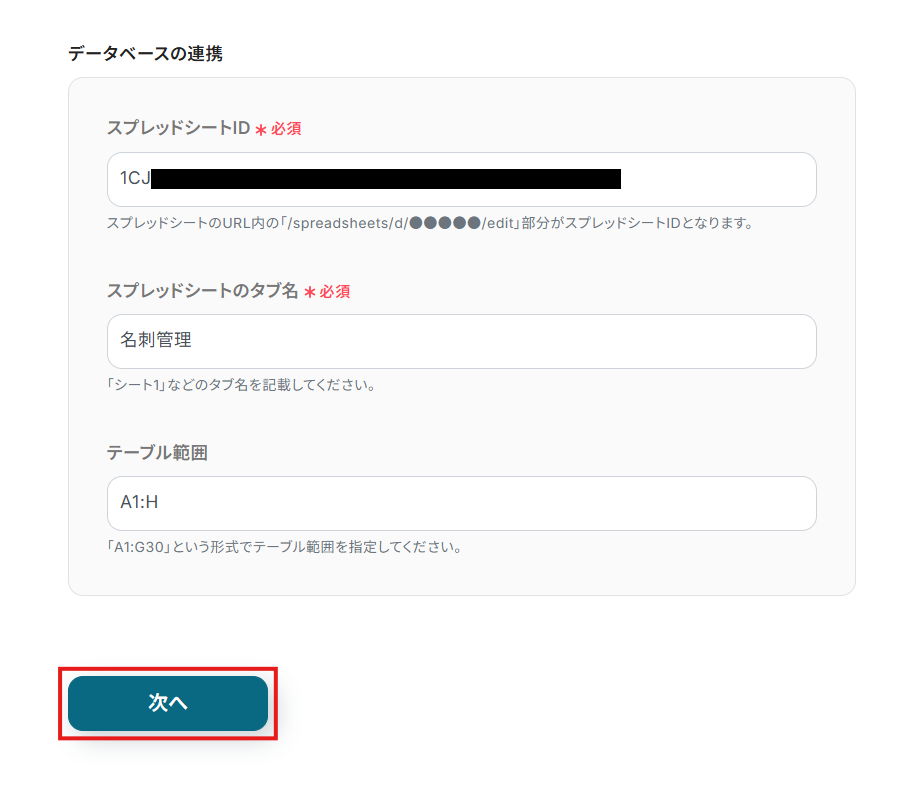Click the 1CJ text in the ID field
This screenshot has height=795, width=919.
pyautogui.click(x=135, y=179)
